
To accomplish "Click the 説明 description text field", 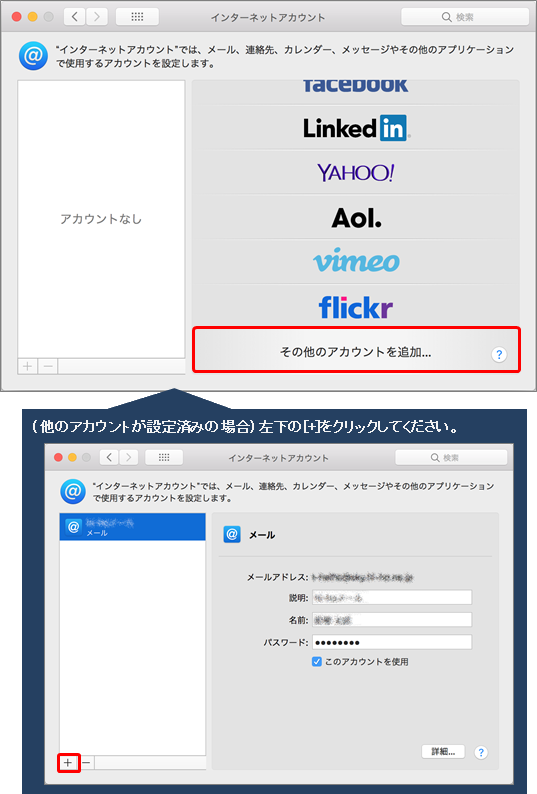I will (392, 598).
